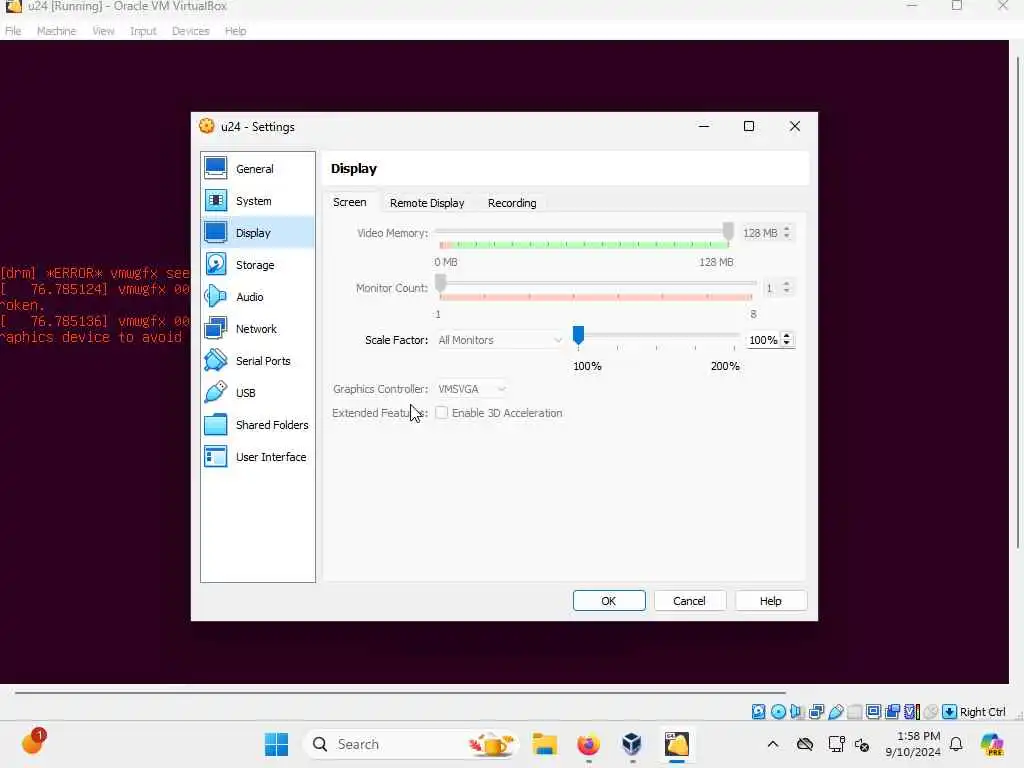The image size is (1024, 768).
Task: Click the Monitor Count value field
Action: click(x=770, y=287)
